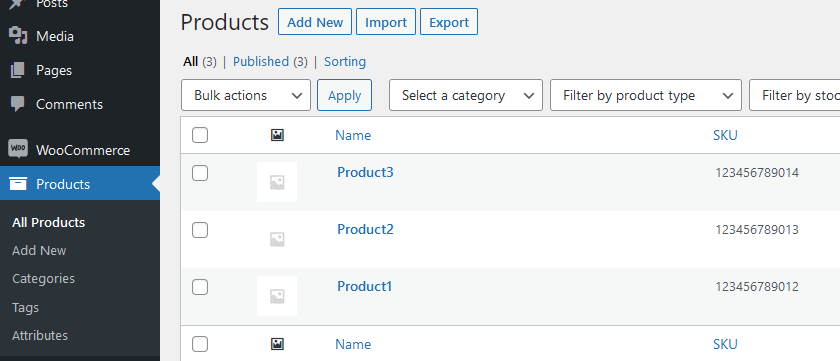Click the Product2 placeholder thumbnail
This screenshot has width=840, height=361.
point(277,239)
